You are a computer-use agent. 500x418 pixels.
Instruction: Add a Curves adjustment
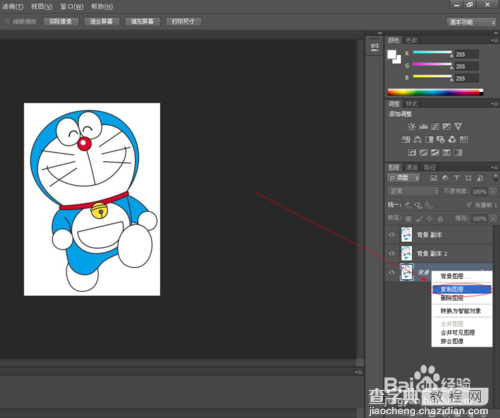click(x=435, y=126)
